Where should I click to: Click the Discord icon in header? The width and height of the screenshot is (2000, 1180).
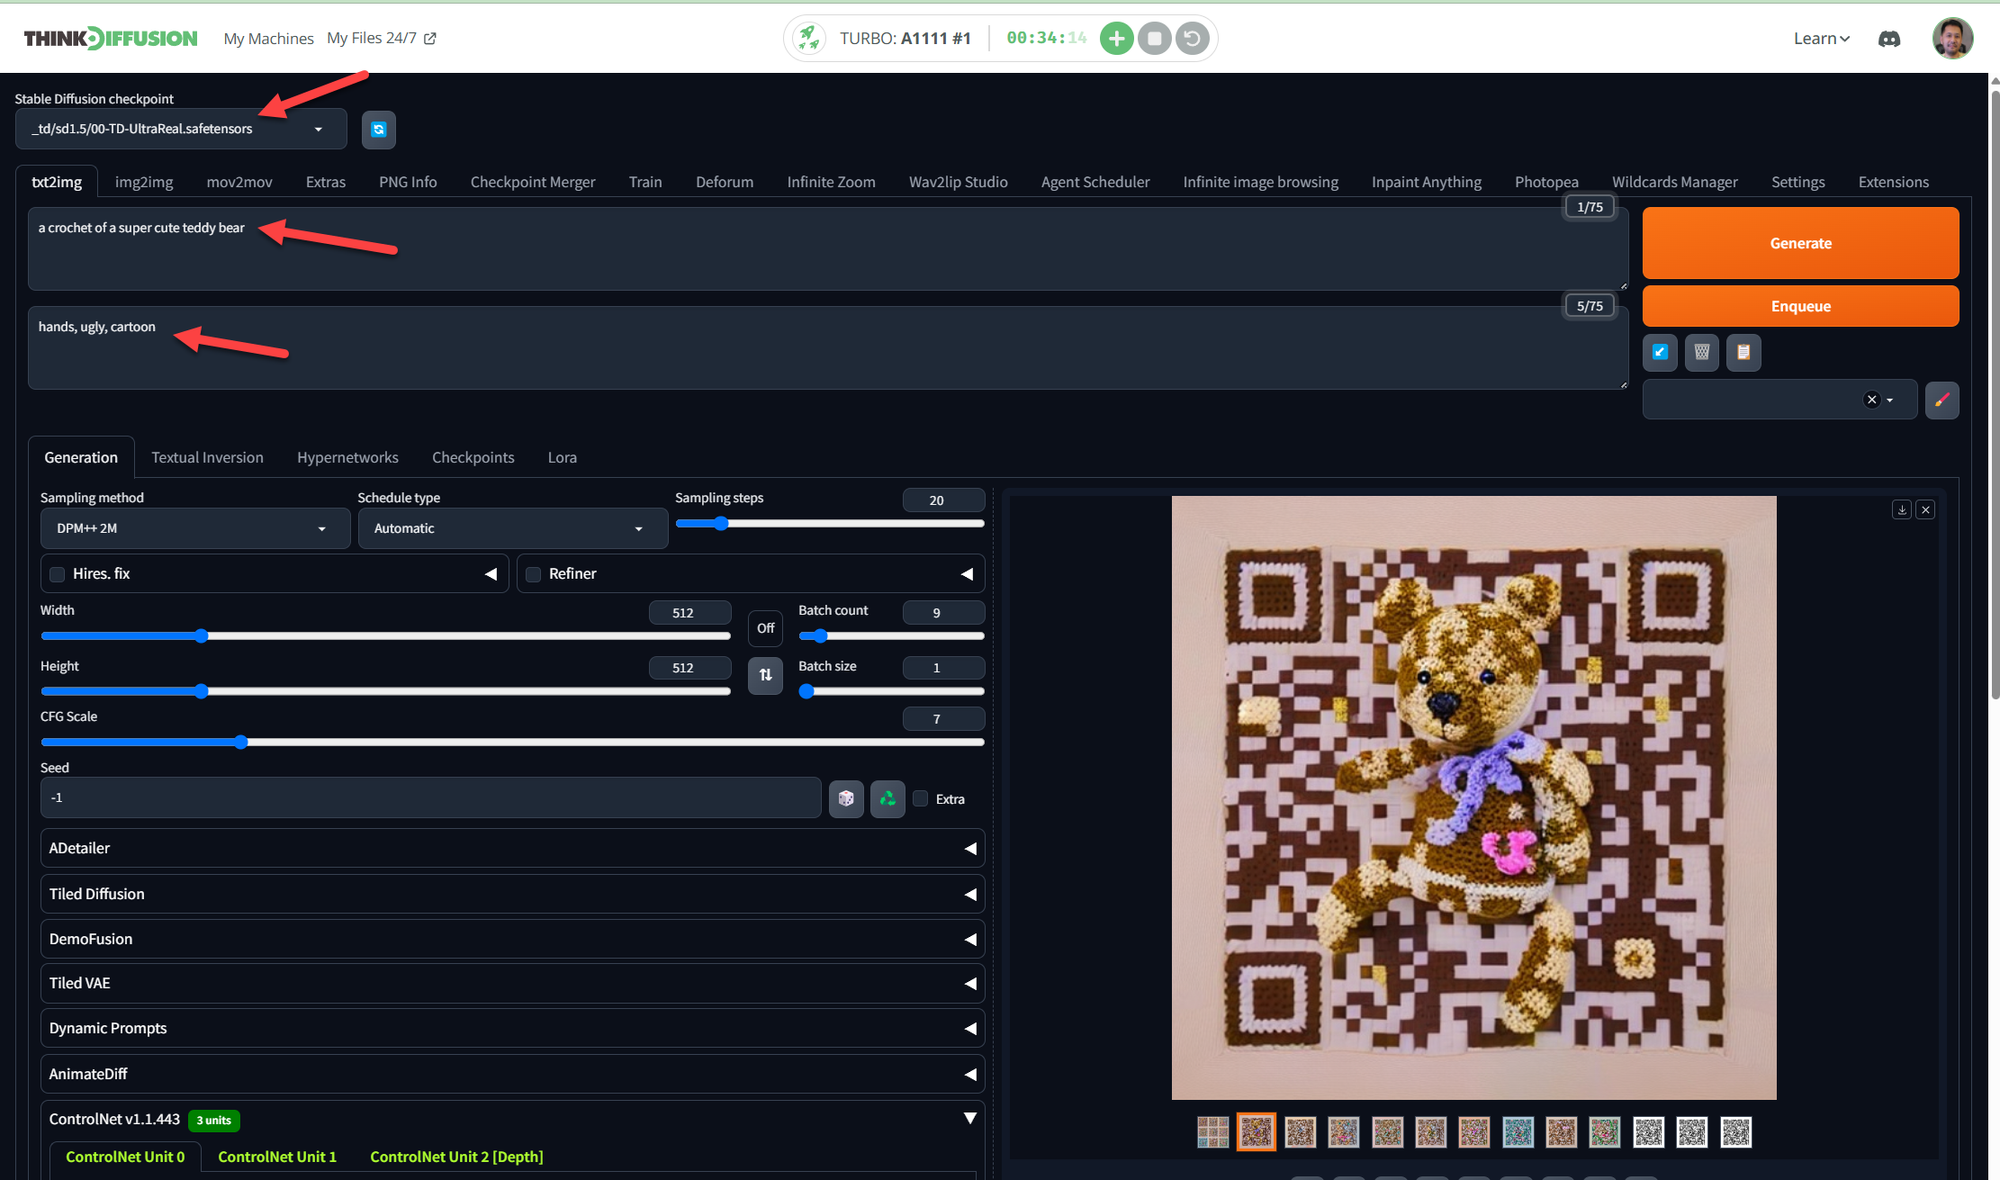click(1889, 39)
